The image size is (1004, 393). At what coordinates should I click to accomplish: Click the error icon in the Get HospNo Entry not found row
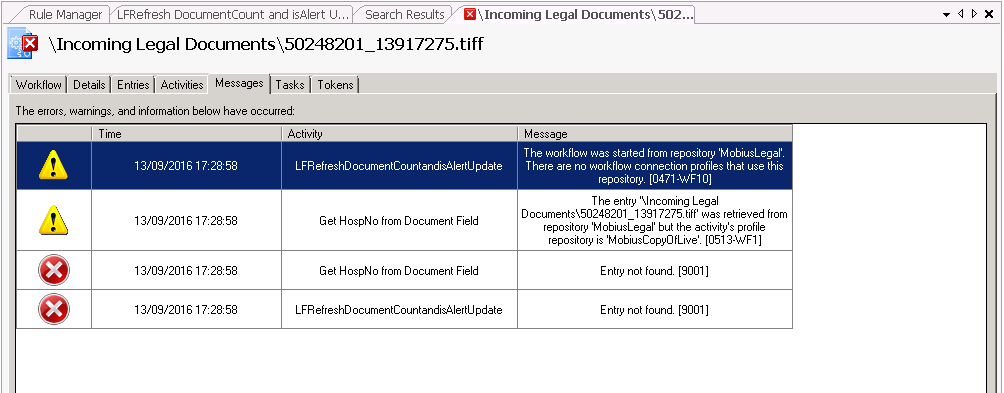[x=54, y=271]
